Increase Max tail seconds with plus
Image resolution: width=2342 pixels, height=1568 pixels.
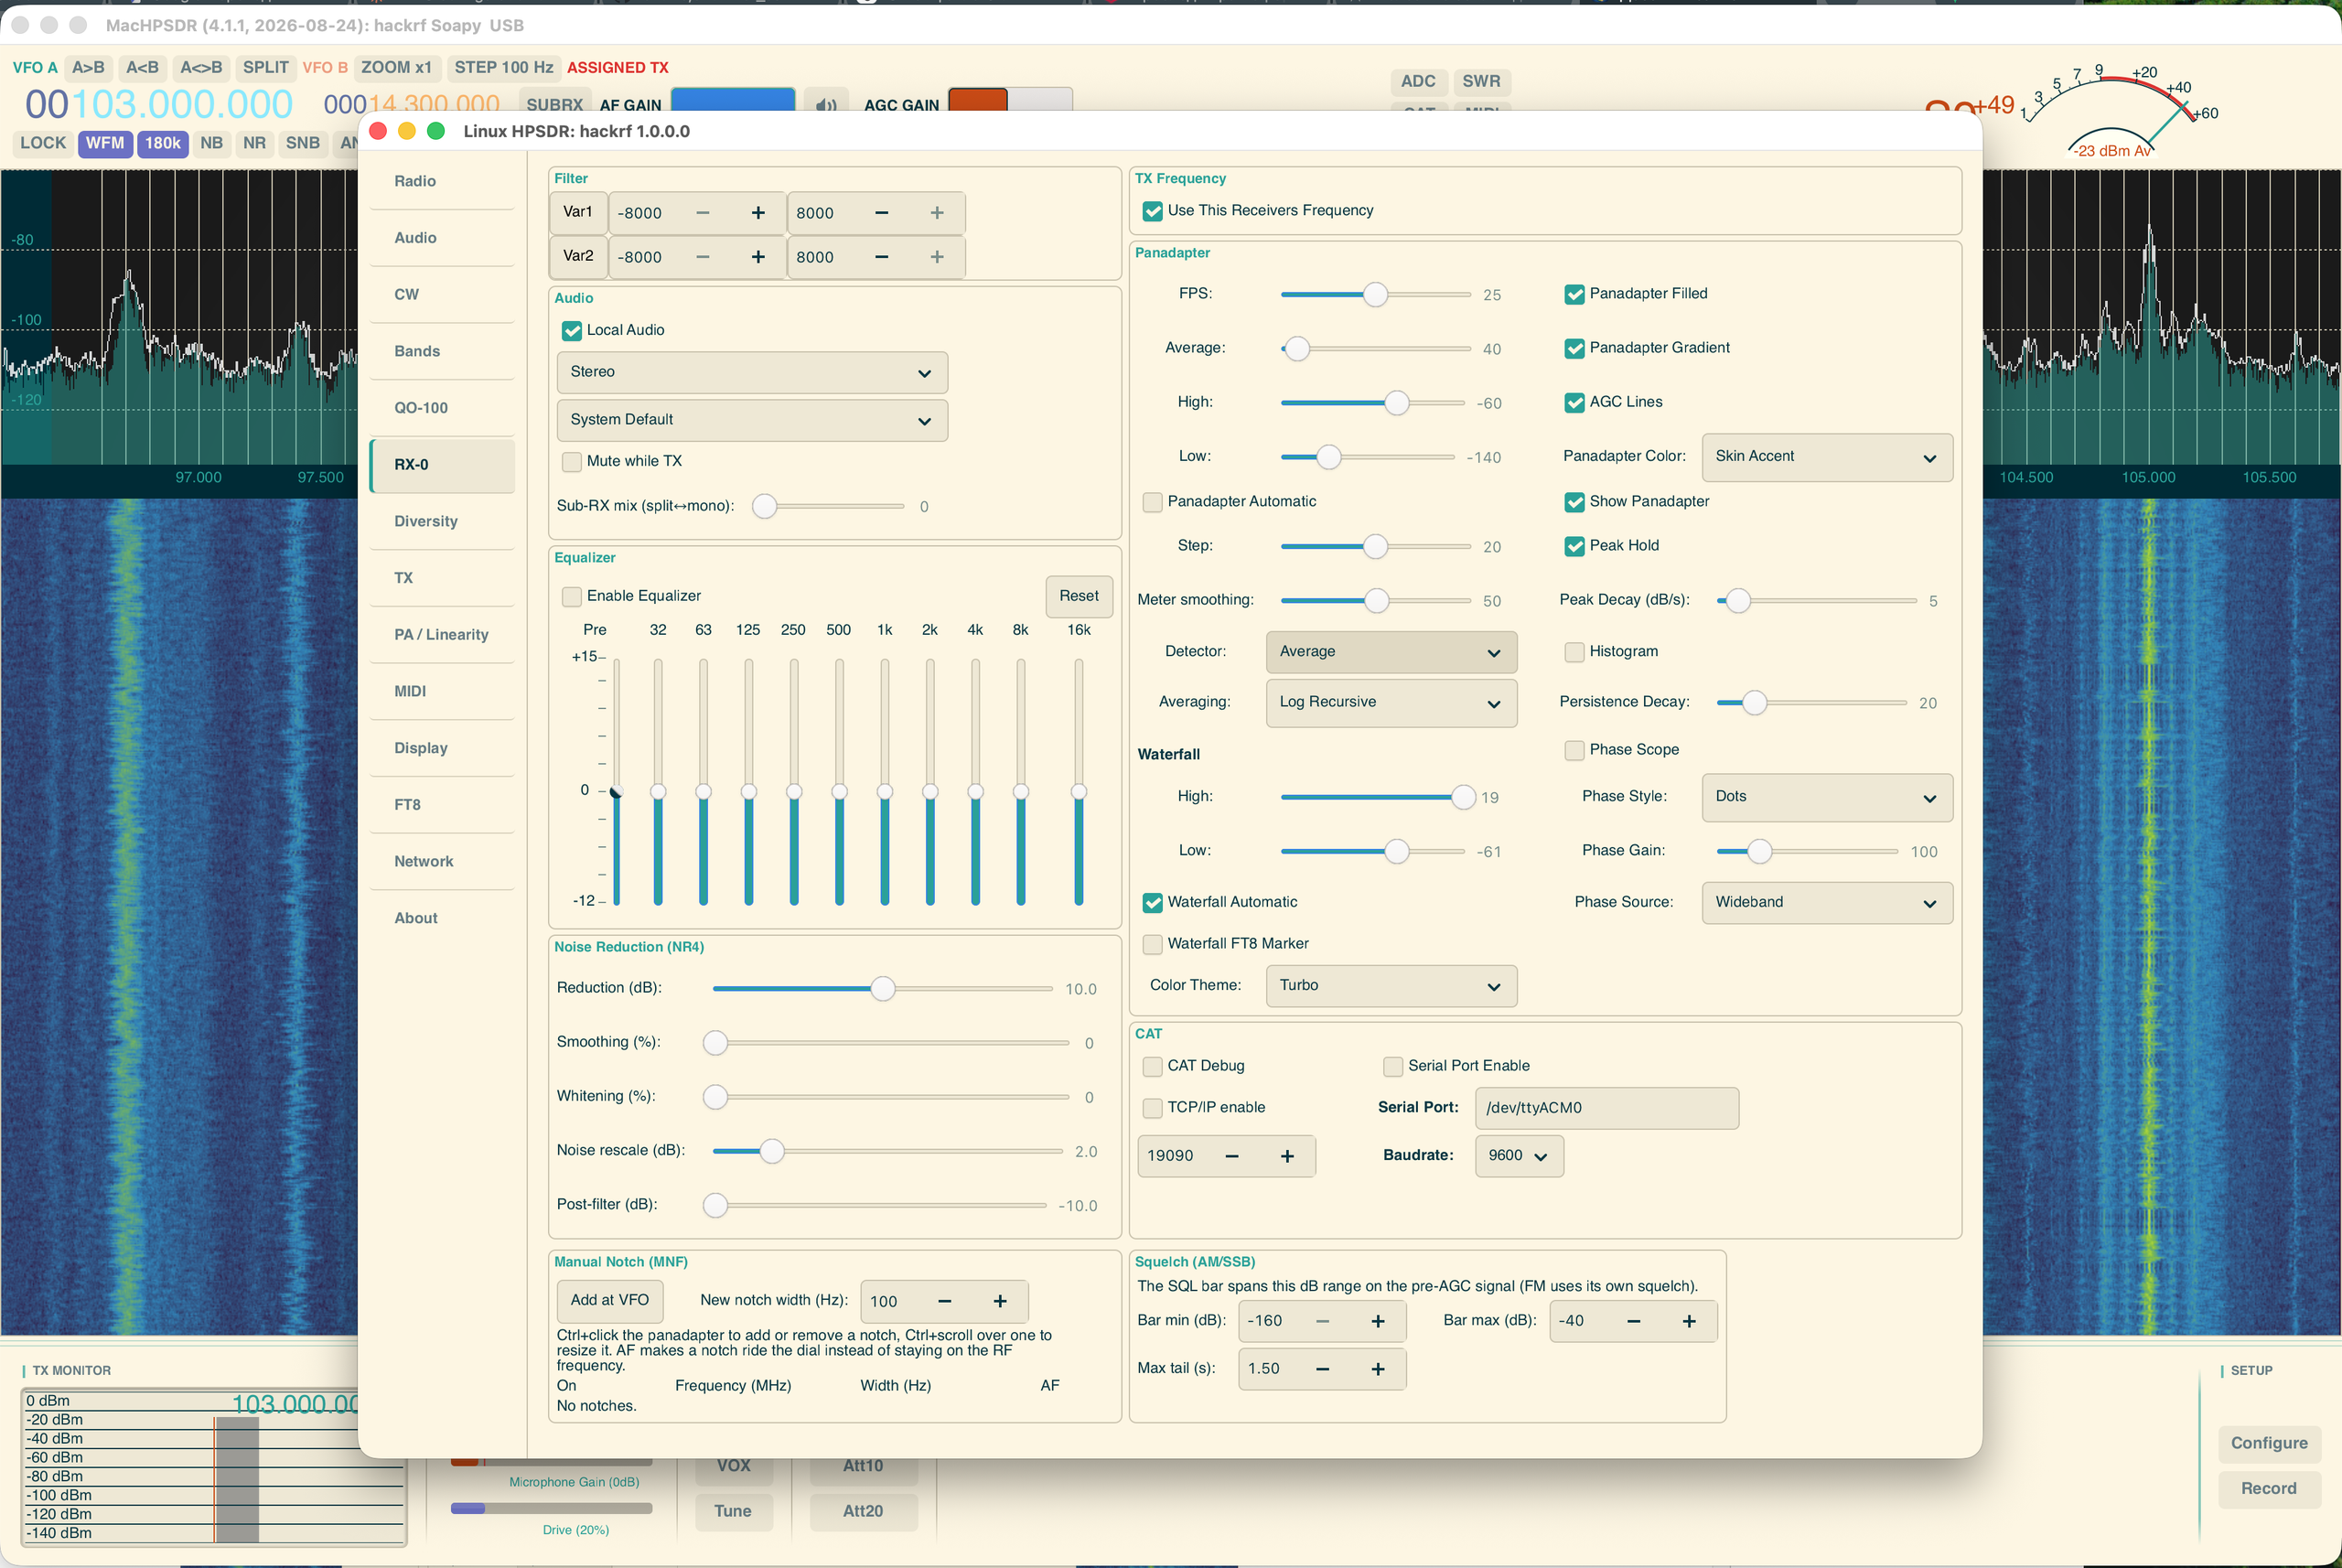[x=1378, y=1369]
